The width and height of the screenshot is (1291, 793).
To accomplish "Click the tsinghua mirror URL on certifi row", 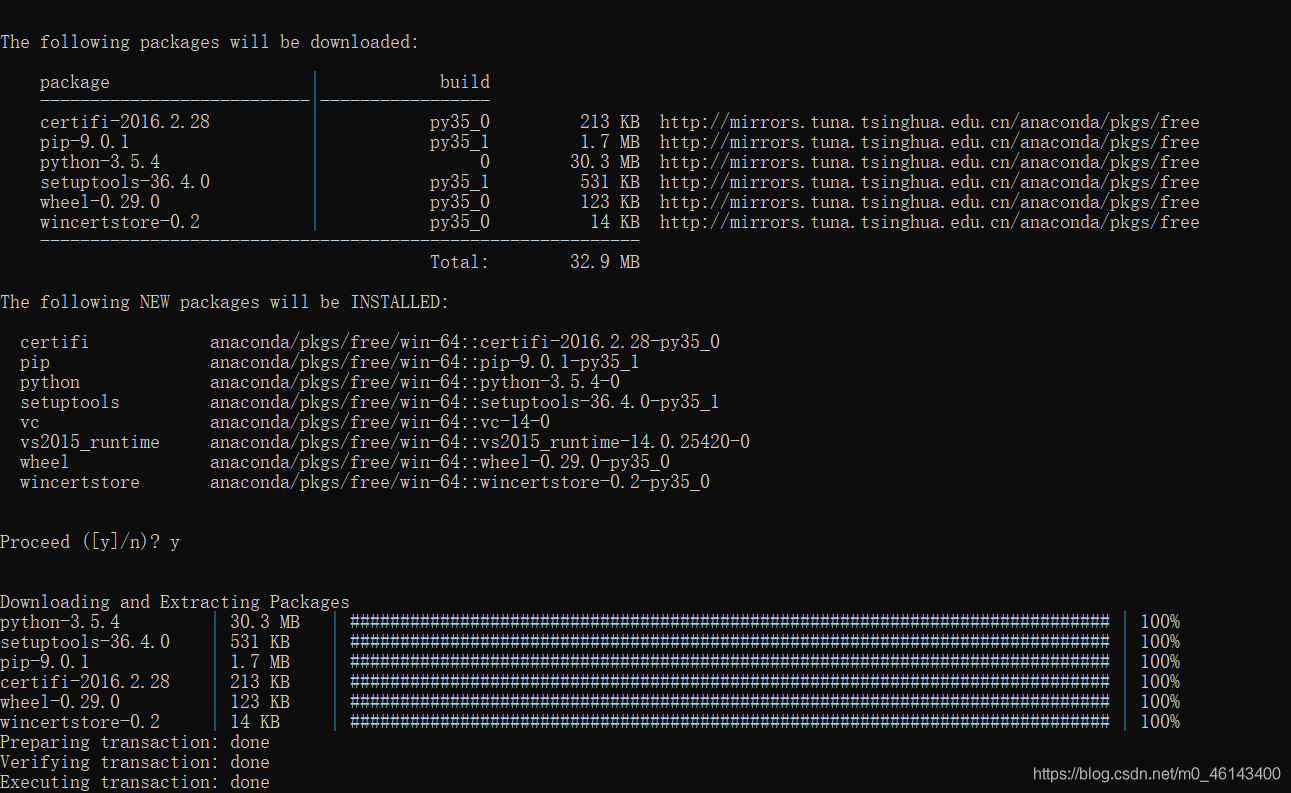I will coord(930,122).
